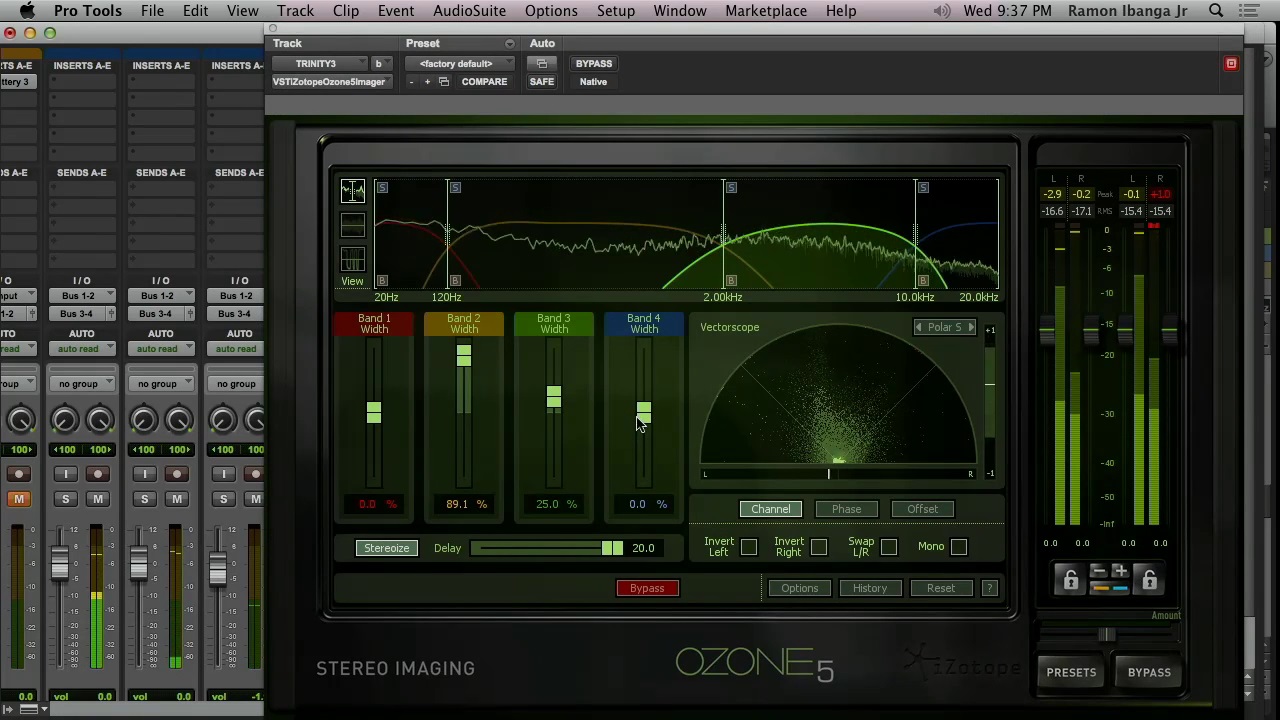Open the <factory default> preset dropdown

(x=461, y=64)
